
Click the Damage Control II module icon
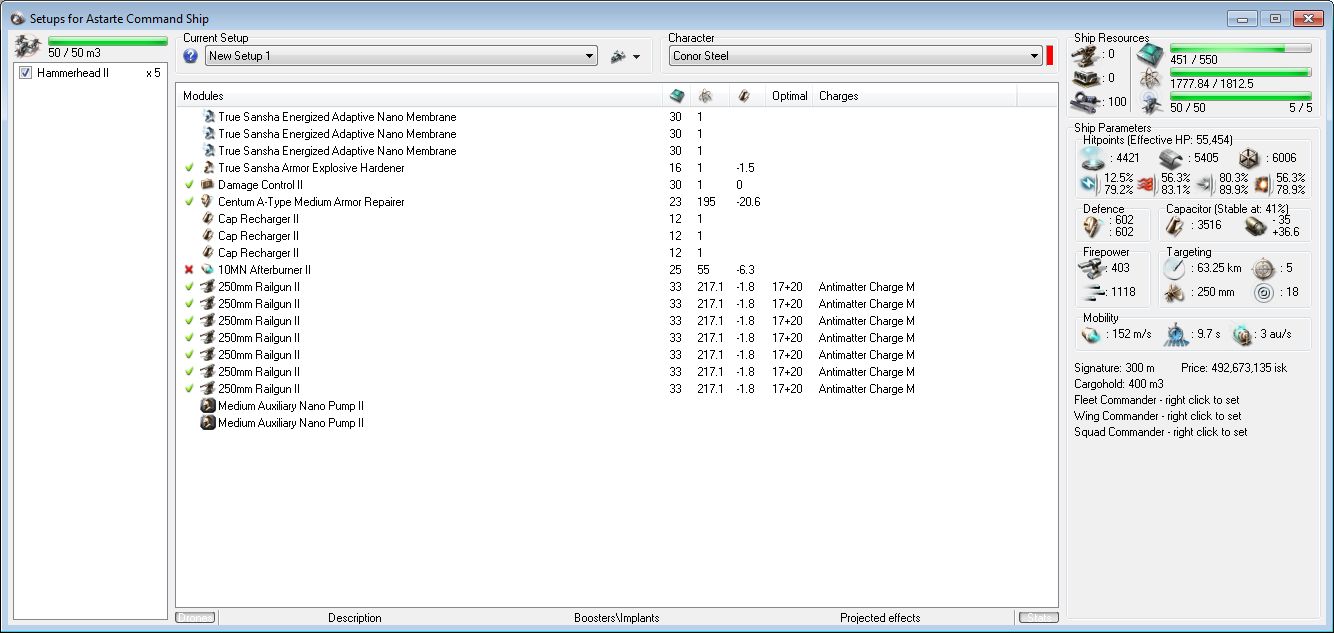pyautogui.click(x=208, y=185)
